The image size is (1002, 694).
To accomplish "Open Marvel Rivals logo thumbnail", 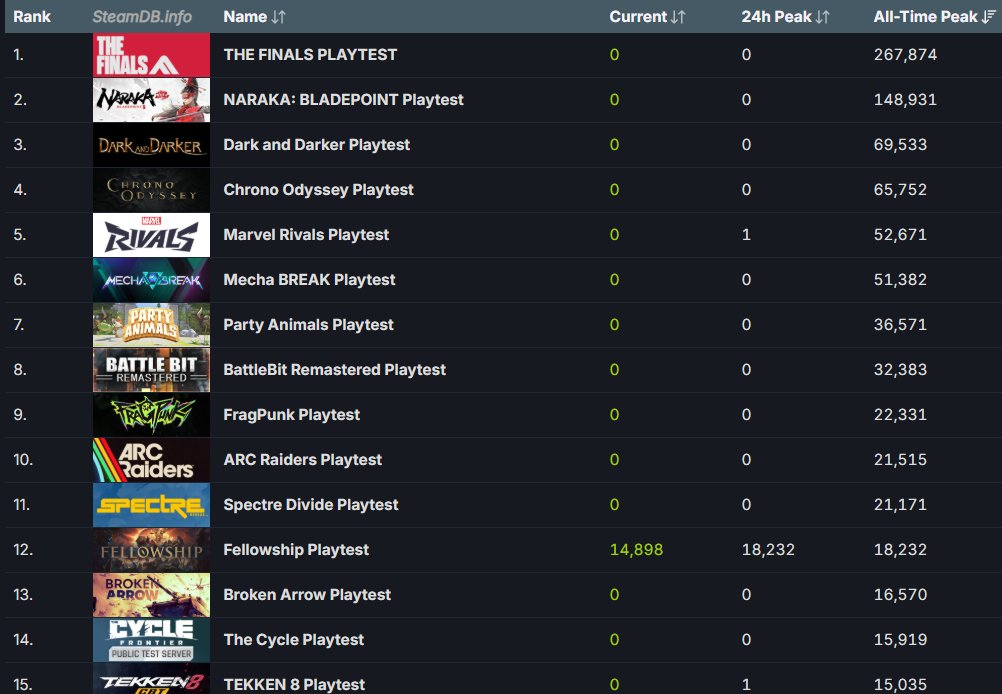I will pyautogui.click(x=151, y=235).
